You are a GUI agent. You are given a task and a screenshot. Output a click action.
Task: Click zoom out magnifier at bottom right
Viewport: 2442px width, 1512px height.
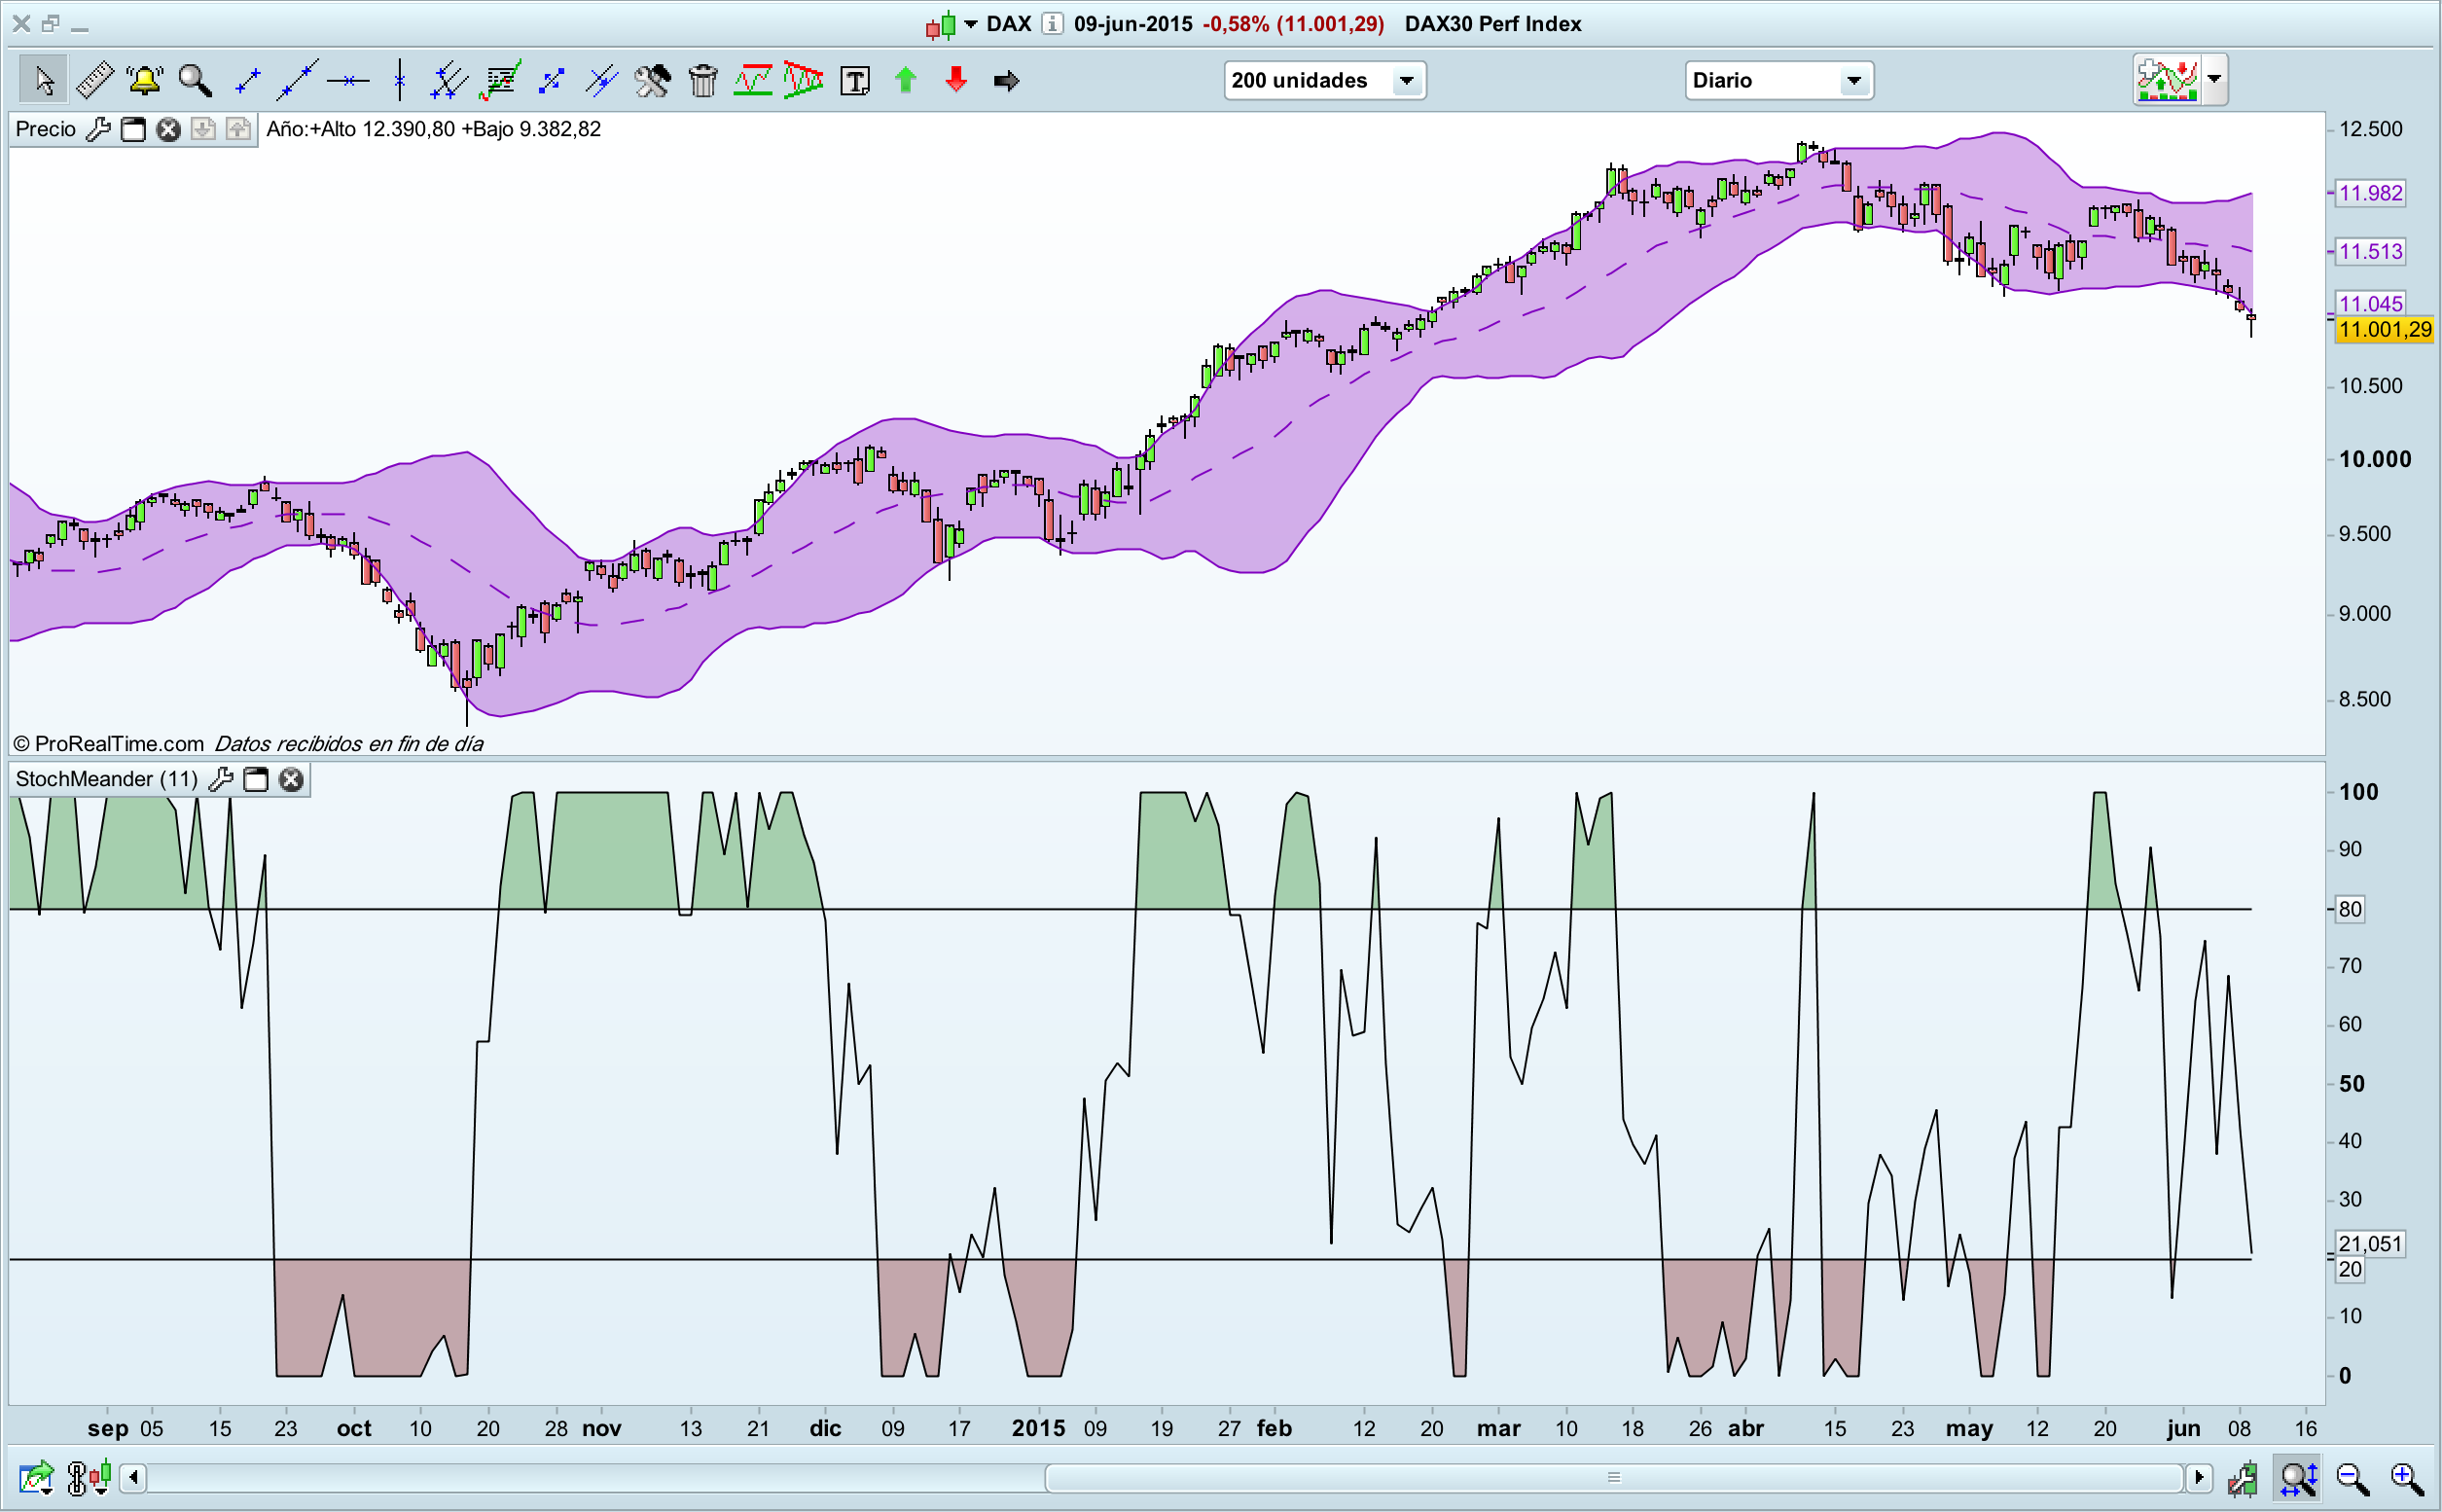[2352, 1478]
